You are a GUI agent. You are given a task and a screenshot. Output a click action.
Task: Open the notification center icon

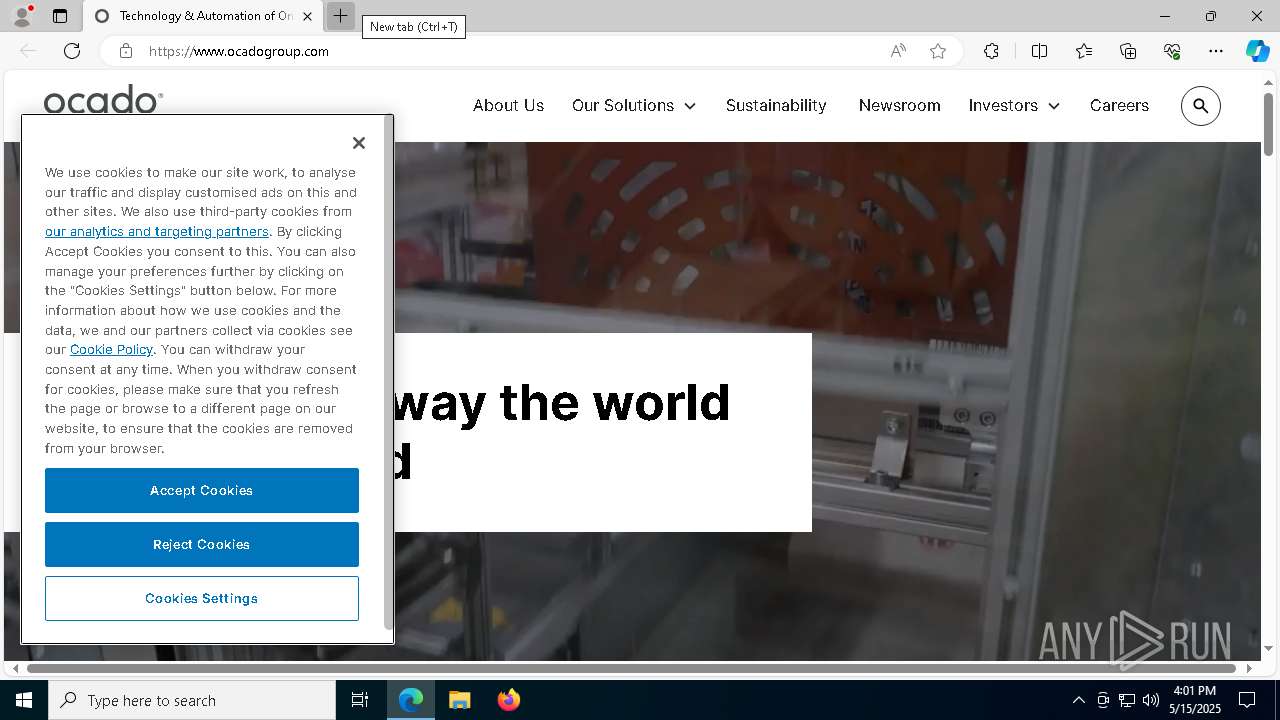point(1248,700)
